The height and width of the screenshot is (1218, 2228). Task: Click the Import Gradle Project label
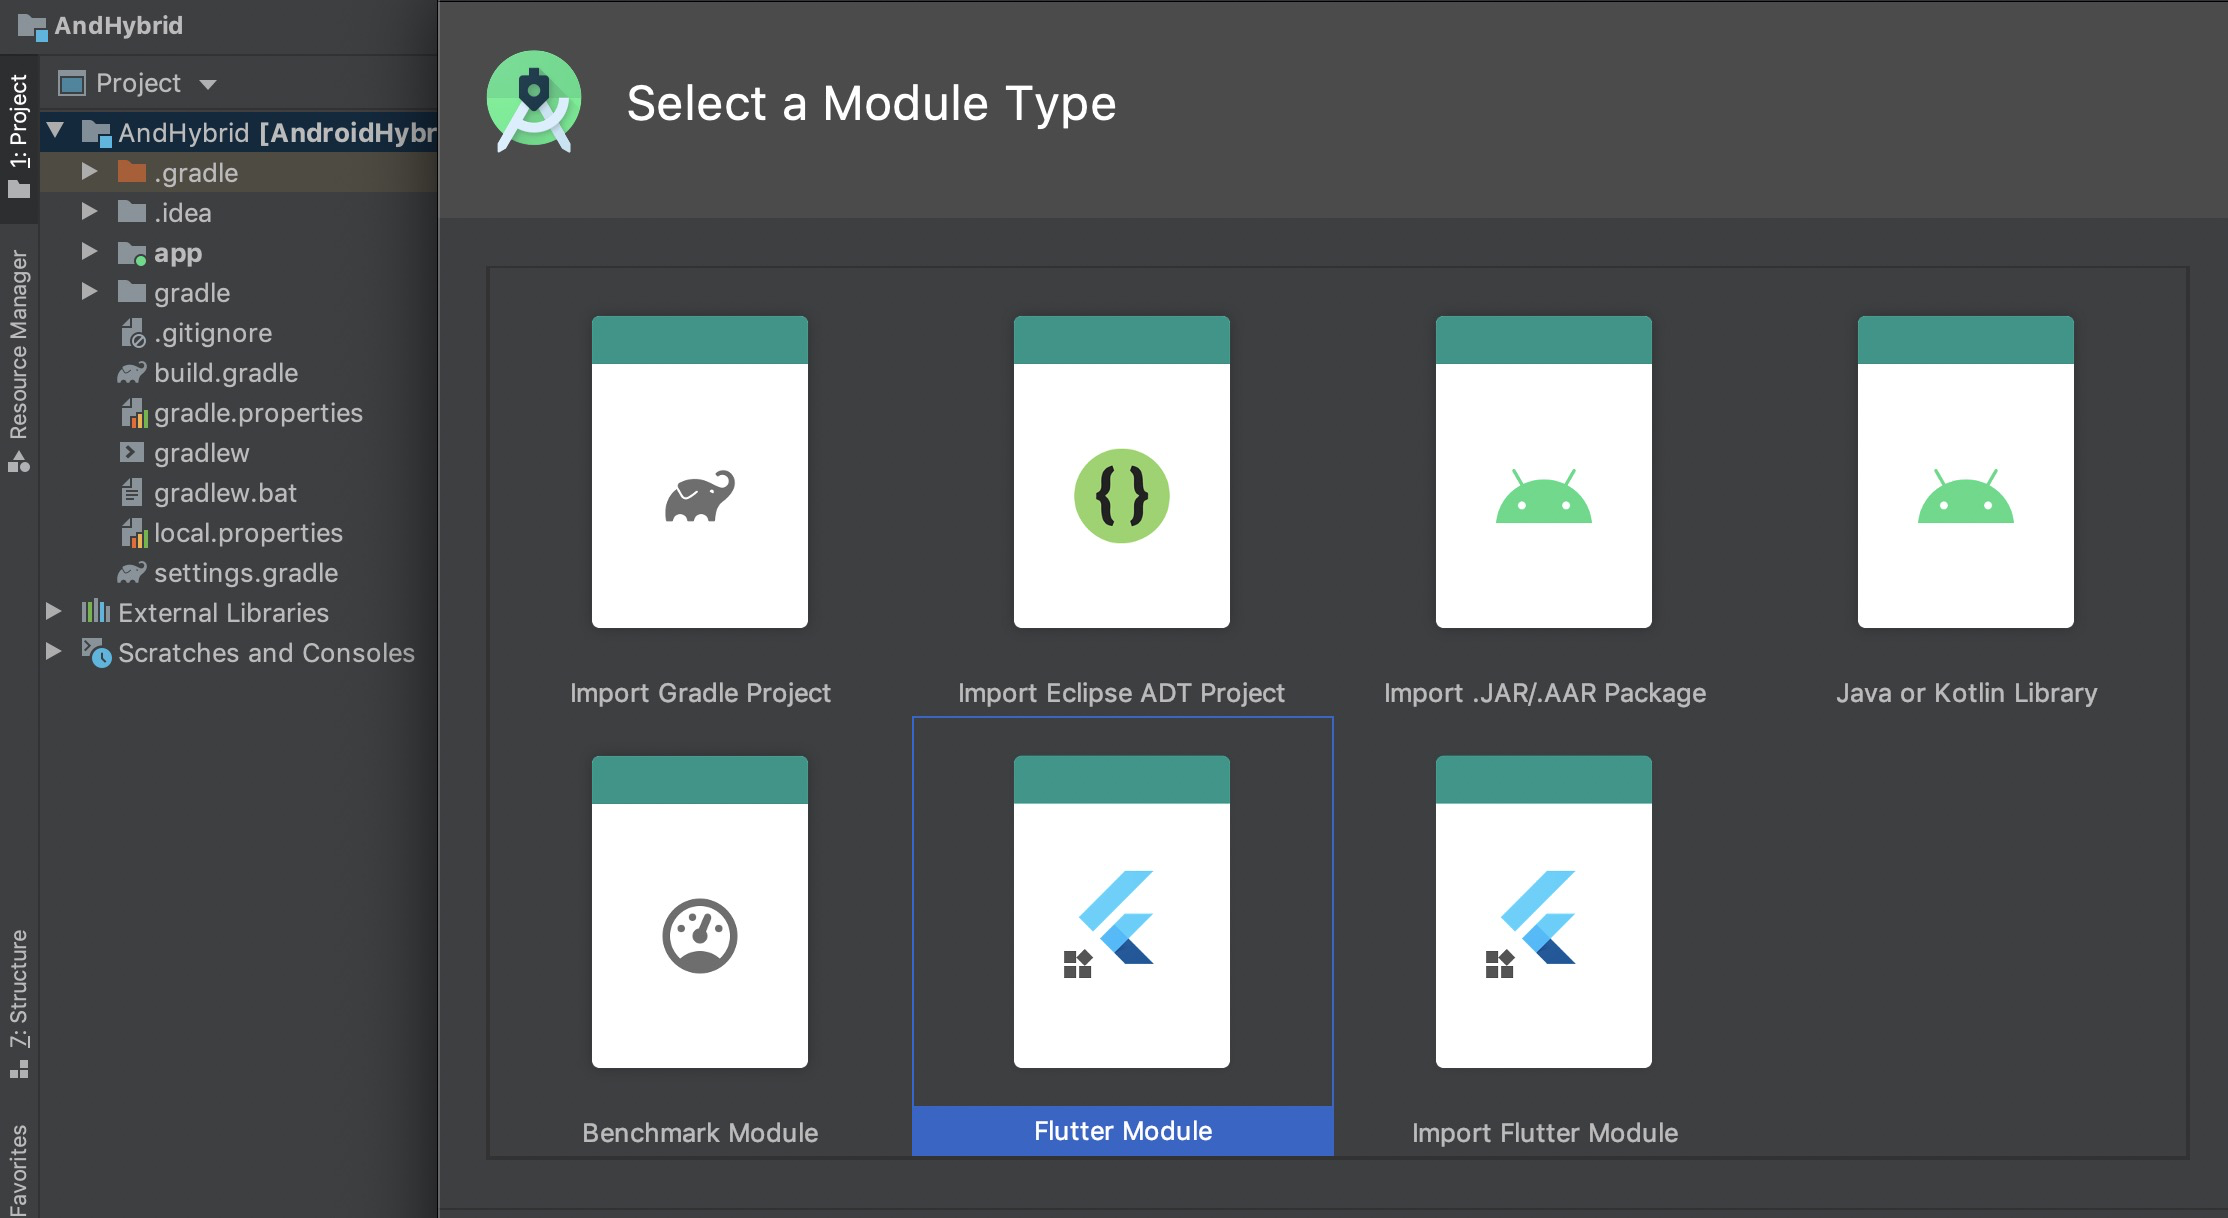700,693
